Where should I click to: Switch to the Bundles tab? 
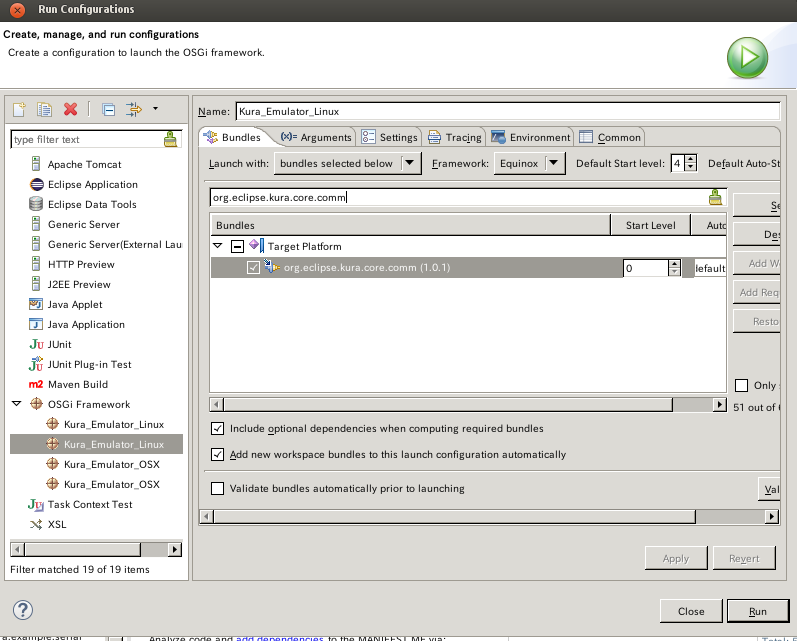click(x=232, y=137)
